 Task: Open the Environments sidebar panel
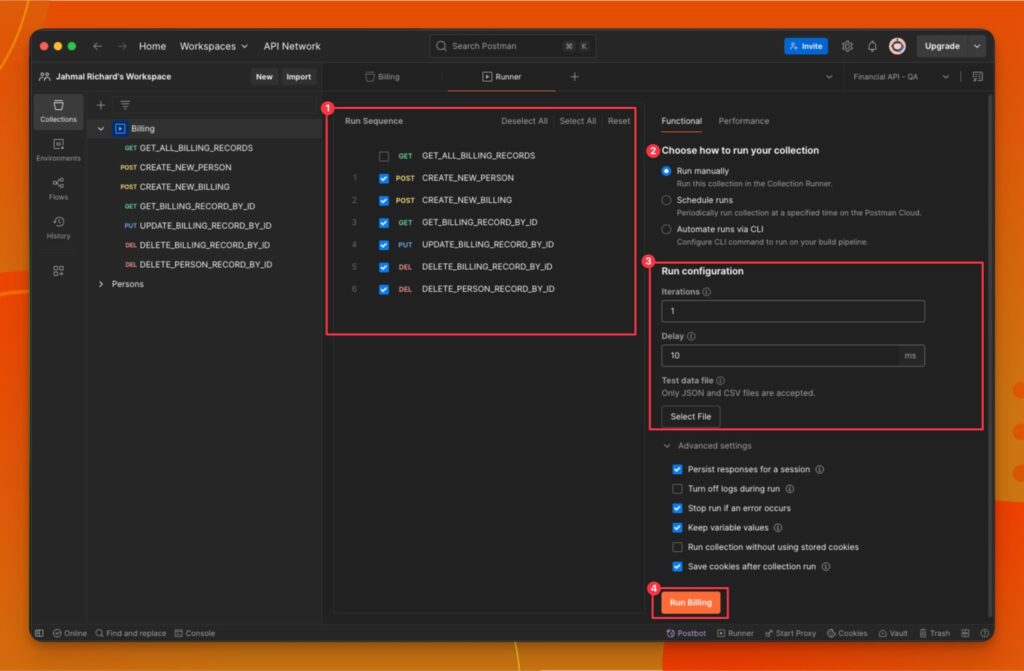pyautogui.click(x=58, y=150)
